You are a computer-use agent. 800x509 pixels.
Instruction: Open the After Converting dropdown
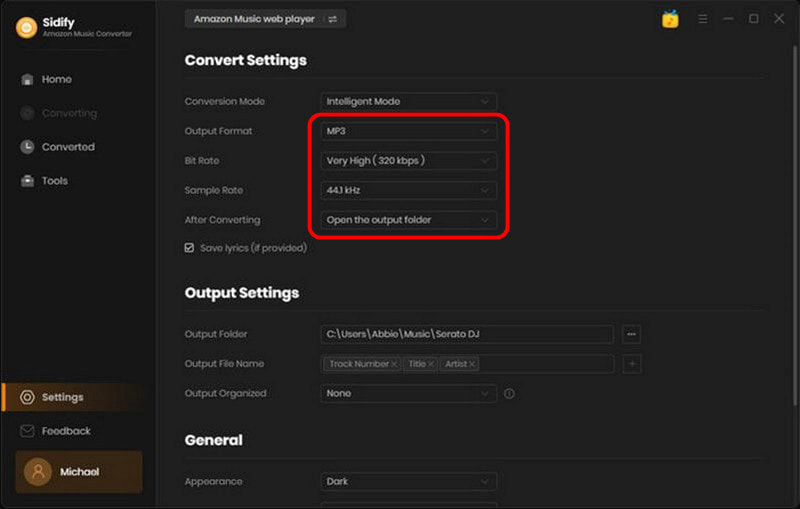tap(409, 220)
